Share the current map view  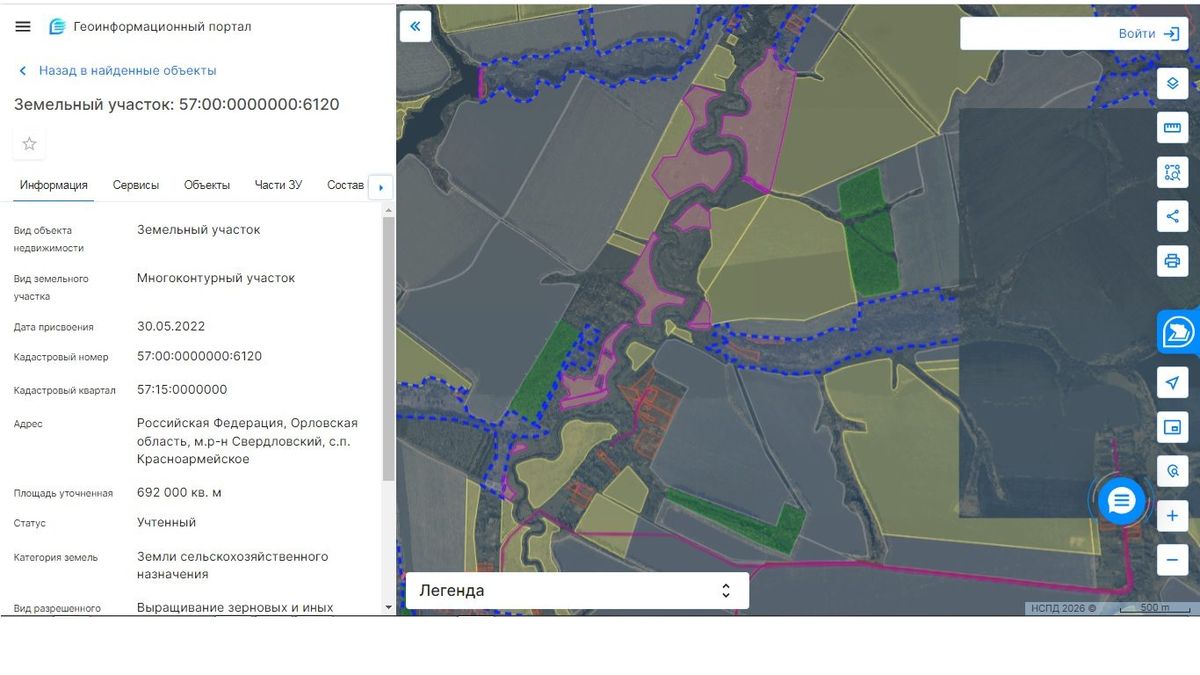tap(1172, 216)
